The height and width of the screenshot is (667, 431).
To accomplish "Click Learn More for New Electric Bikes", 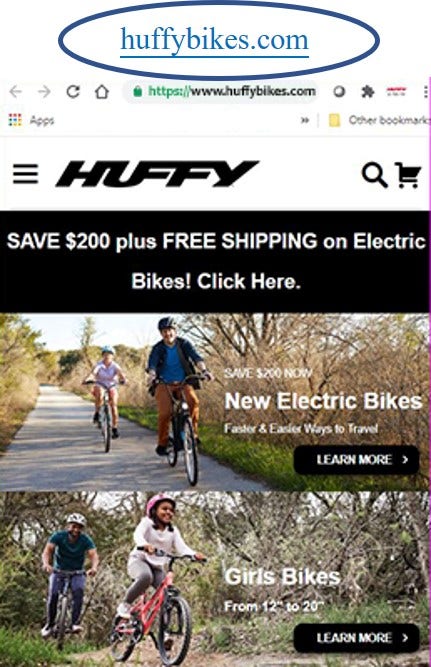I will coord(357,459).
